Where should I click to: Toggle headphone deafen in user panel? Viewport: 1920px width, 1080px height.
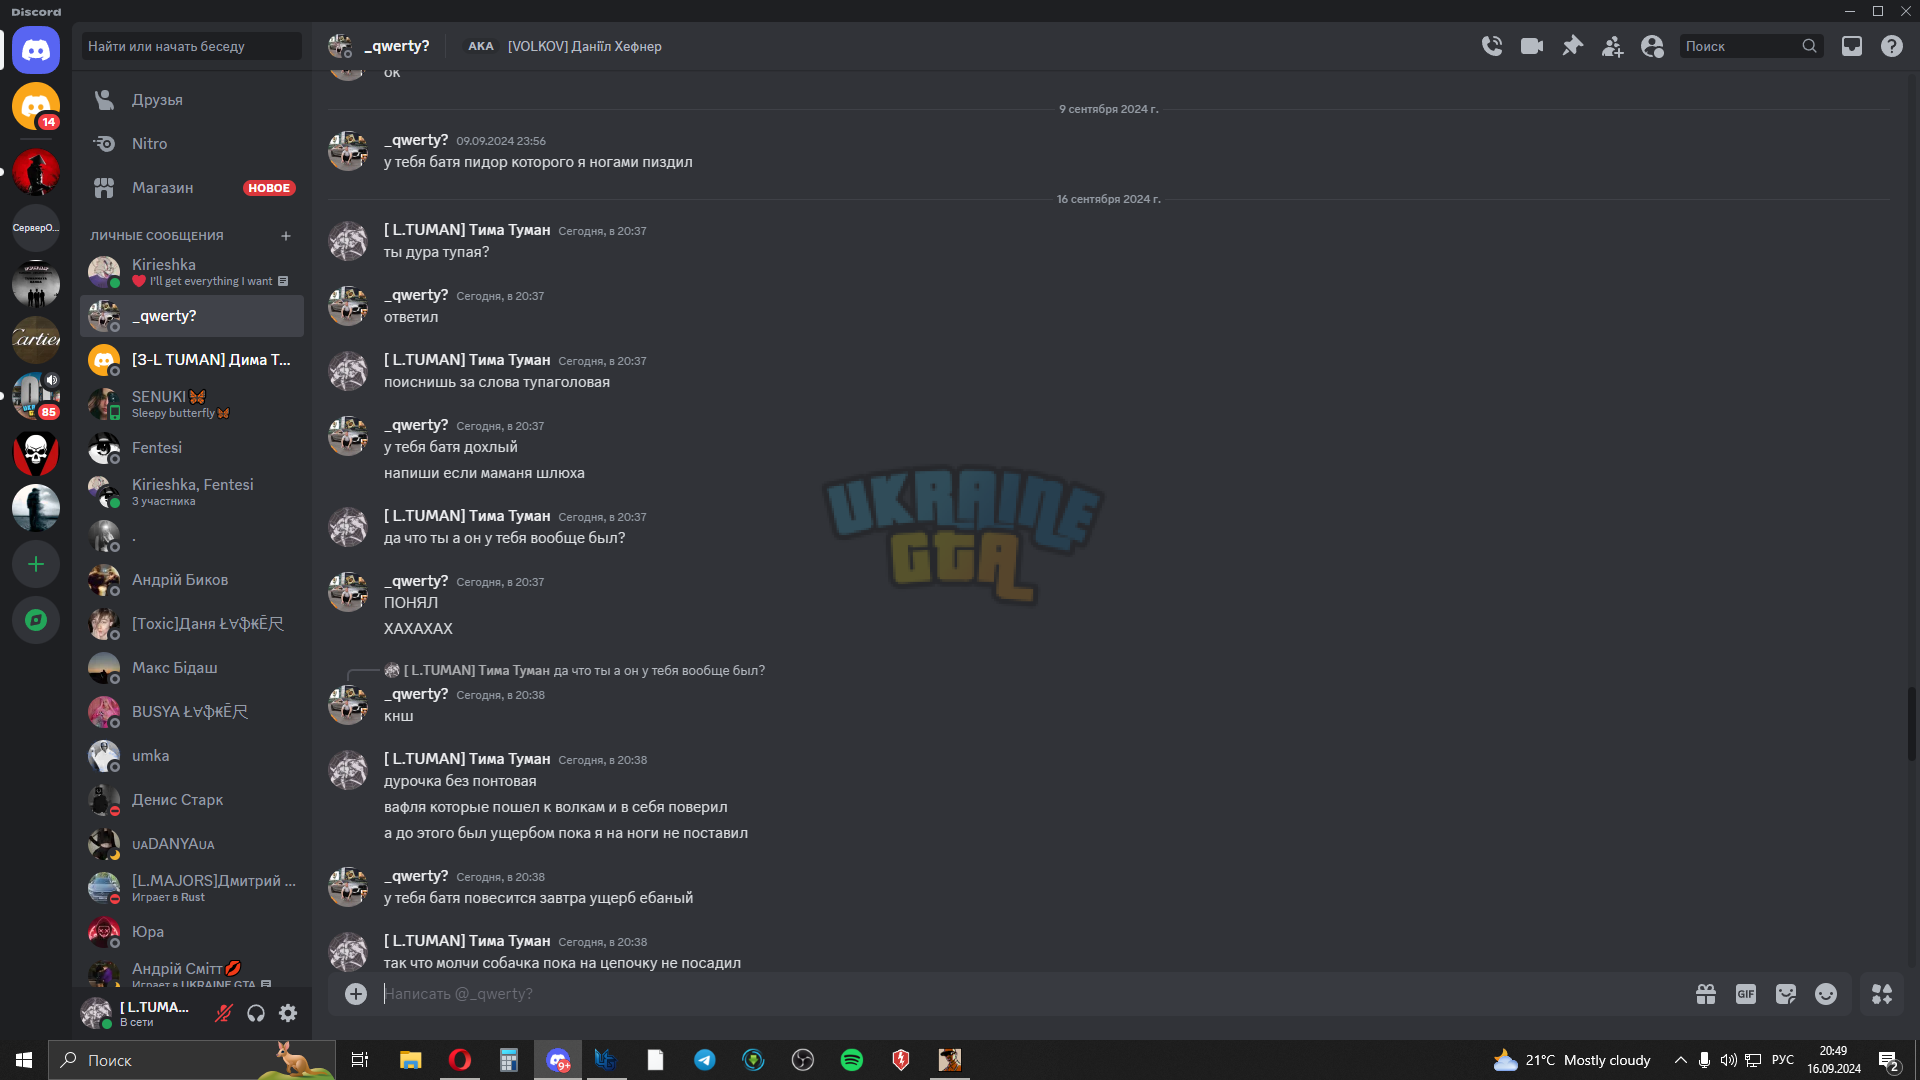(x=256, y=1013)
